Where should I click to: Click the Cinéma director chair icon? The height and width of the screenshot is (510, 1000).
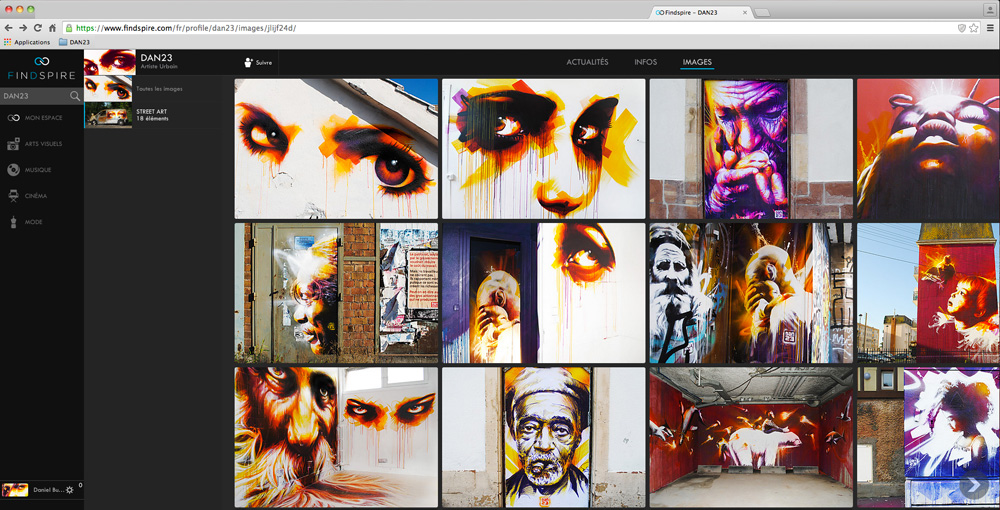[x=13, y=196]
